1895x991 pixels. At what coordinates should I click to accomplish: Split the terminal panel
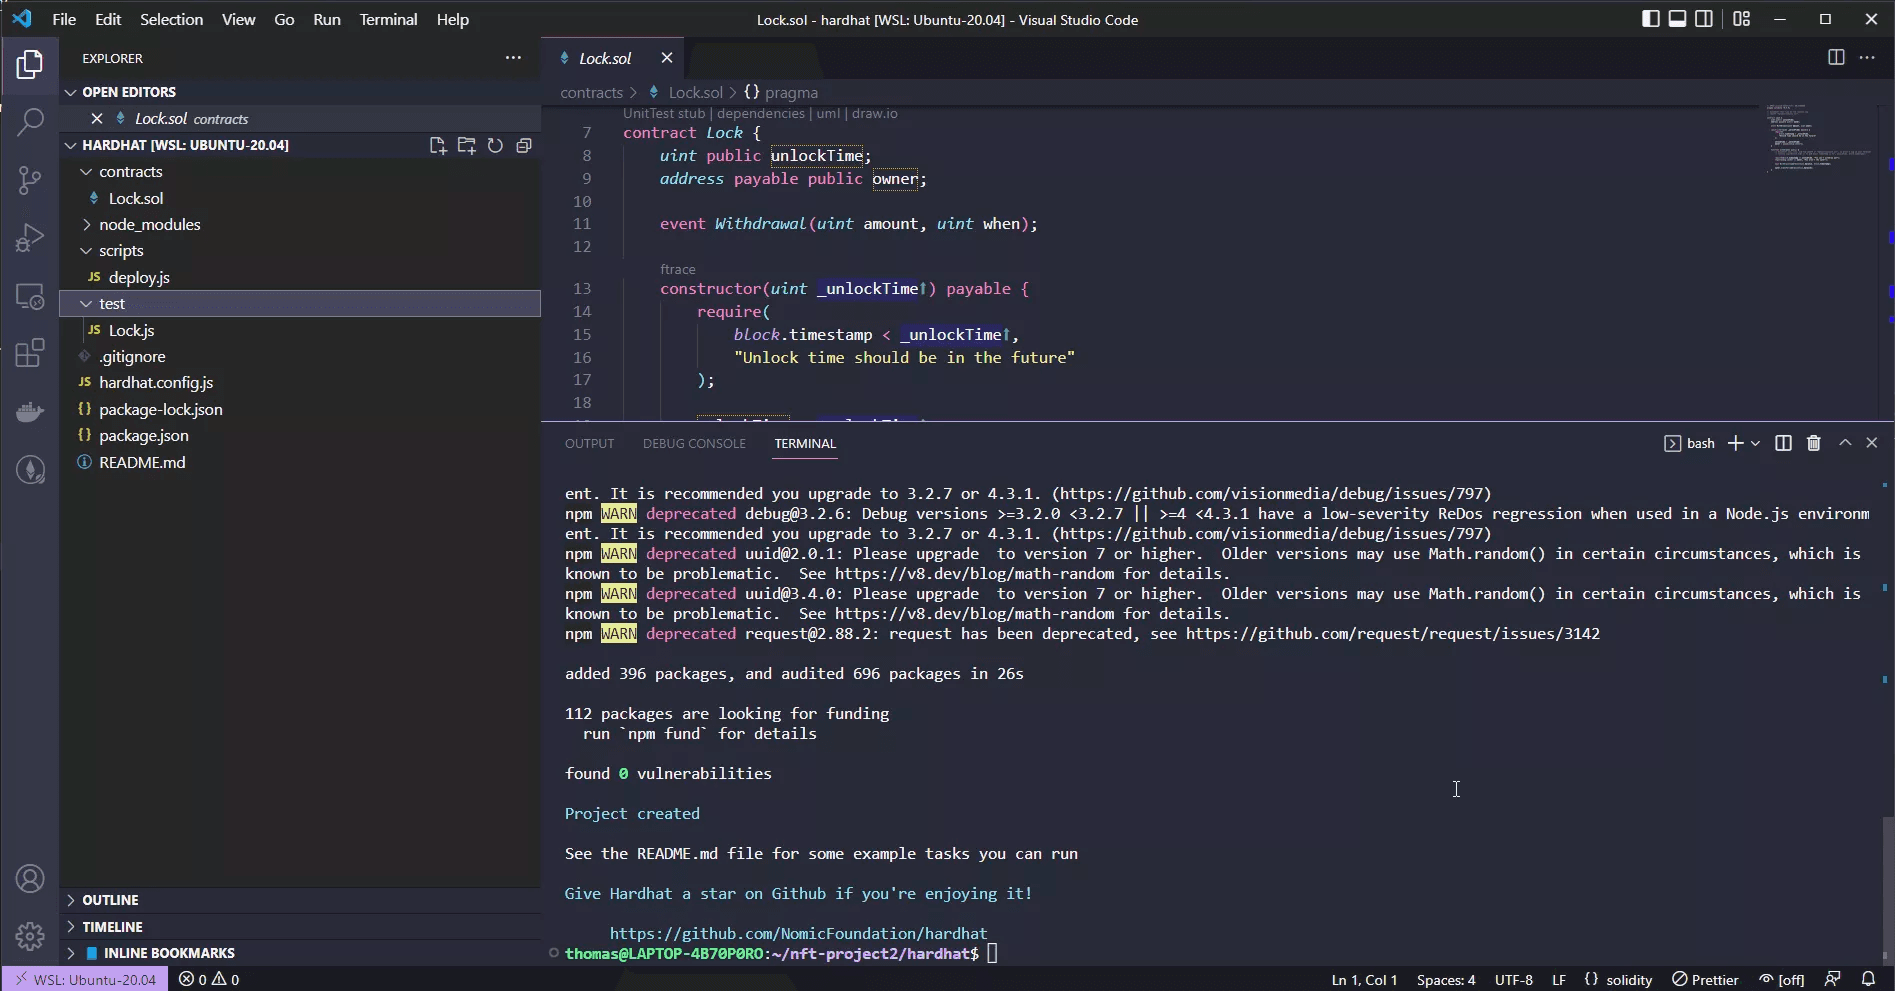point(1783,443)
